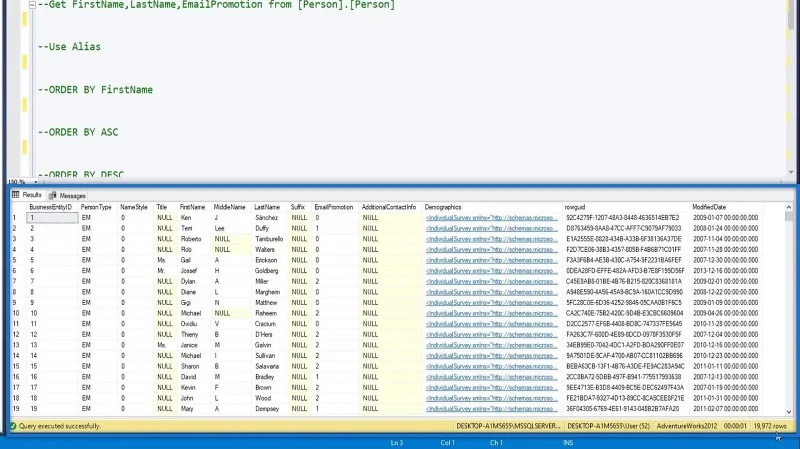Click ModifiedDate cell 2013-12-16 00:00:00.000
This screenshot has height=449, width=800.
pyautogui.click(x=726, y=271)
